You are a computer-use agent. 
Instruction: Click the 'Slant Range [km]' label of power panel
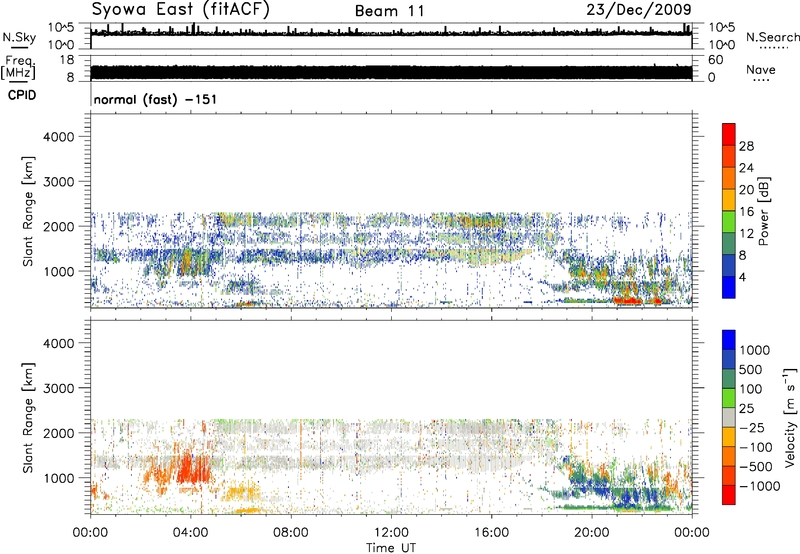tap(28, 211)
